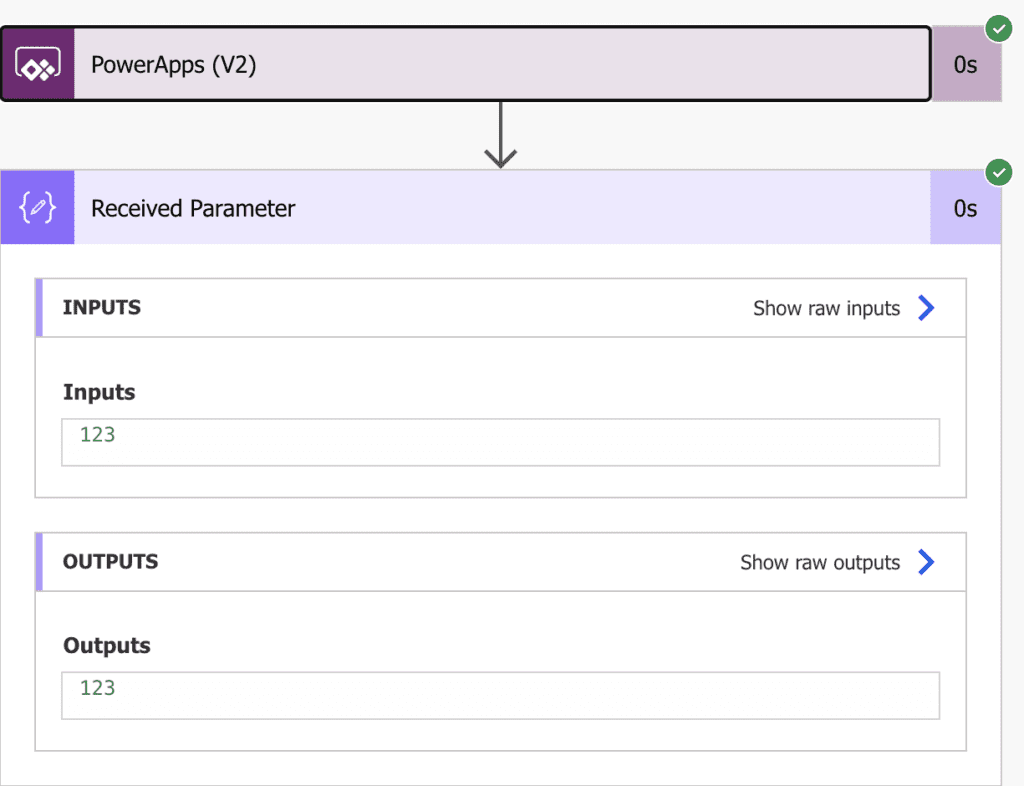Click the PowerApps (V2) trigger icon
The image size is (1024, 786).
(x=38, y=62)
